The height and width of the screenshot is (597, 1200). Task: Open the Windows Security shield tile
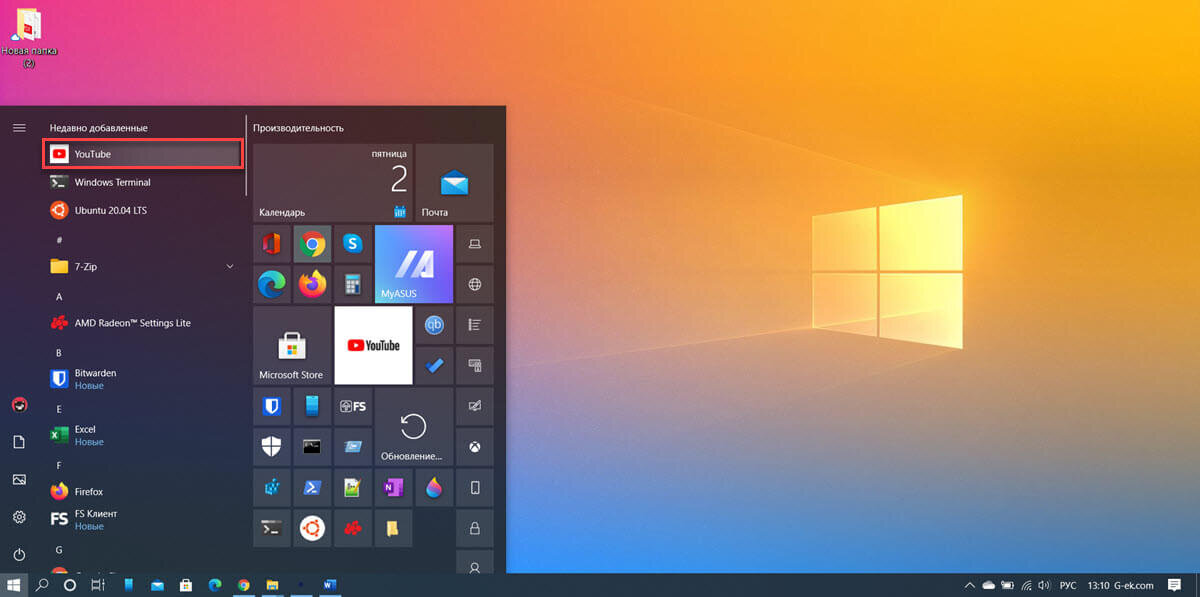(272, 447)
